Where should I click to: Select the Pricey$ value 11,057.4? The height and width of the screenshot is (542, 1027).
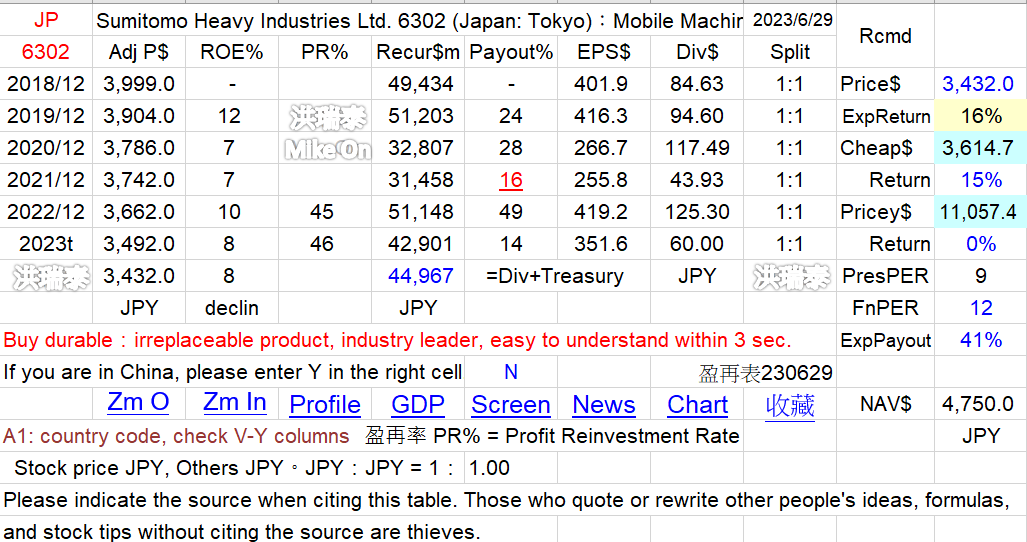click(980, 212)
